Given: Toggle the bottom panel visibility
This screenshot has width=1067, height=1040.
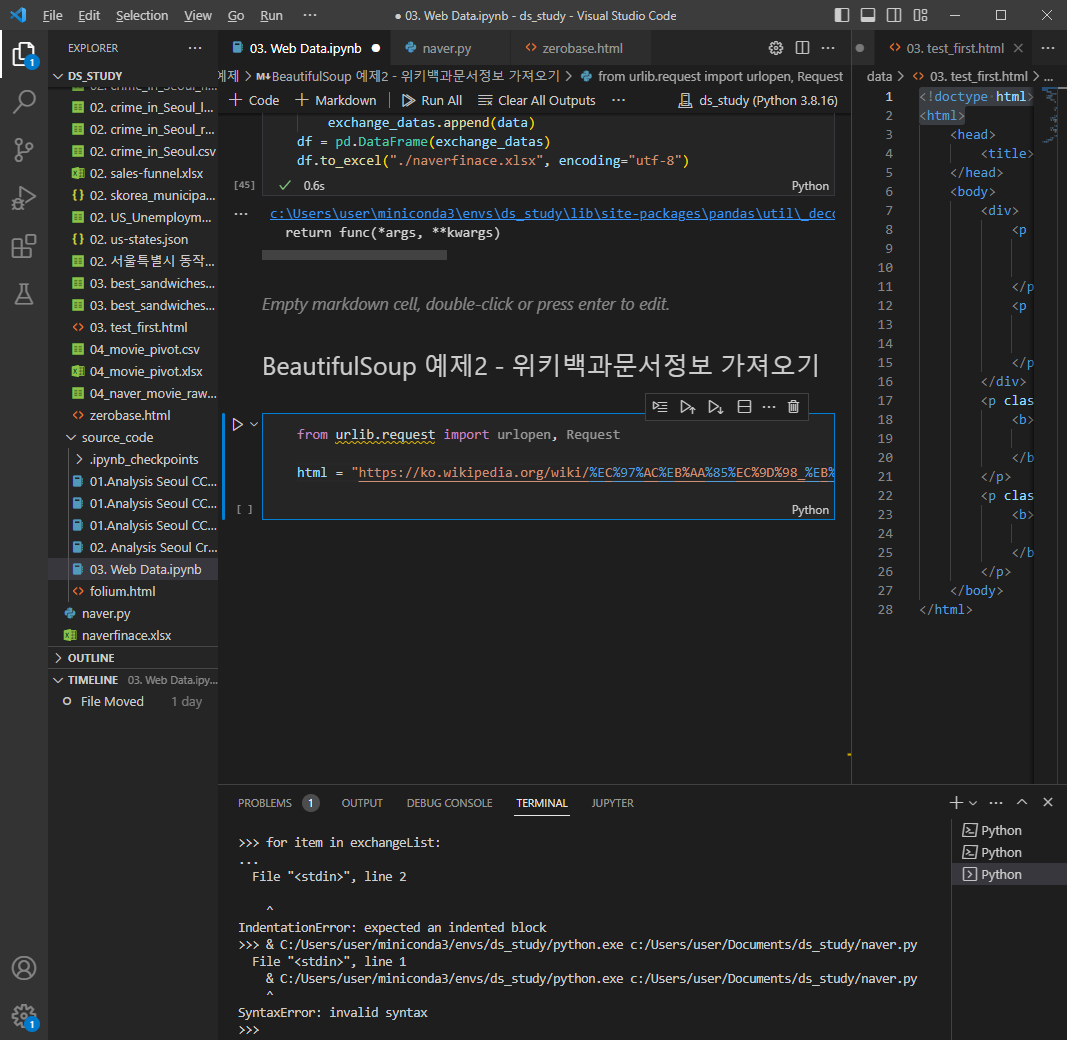Looking at the screenshot, I should tap(868, 15).
